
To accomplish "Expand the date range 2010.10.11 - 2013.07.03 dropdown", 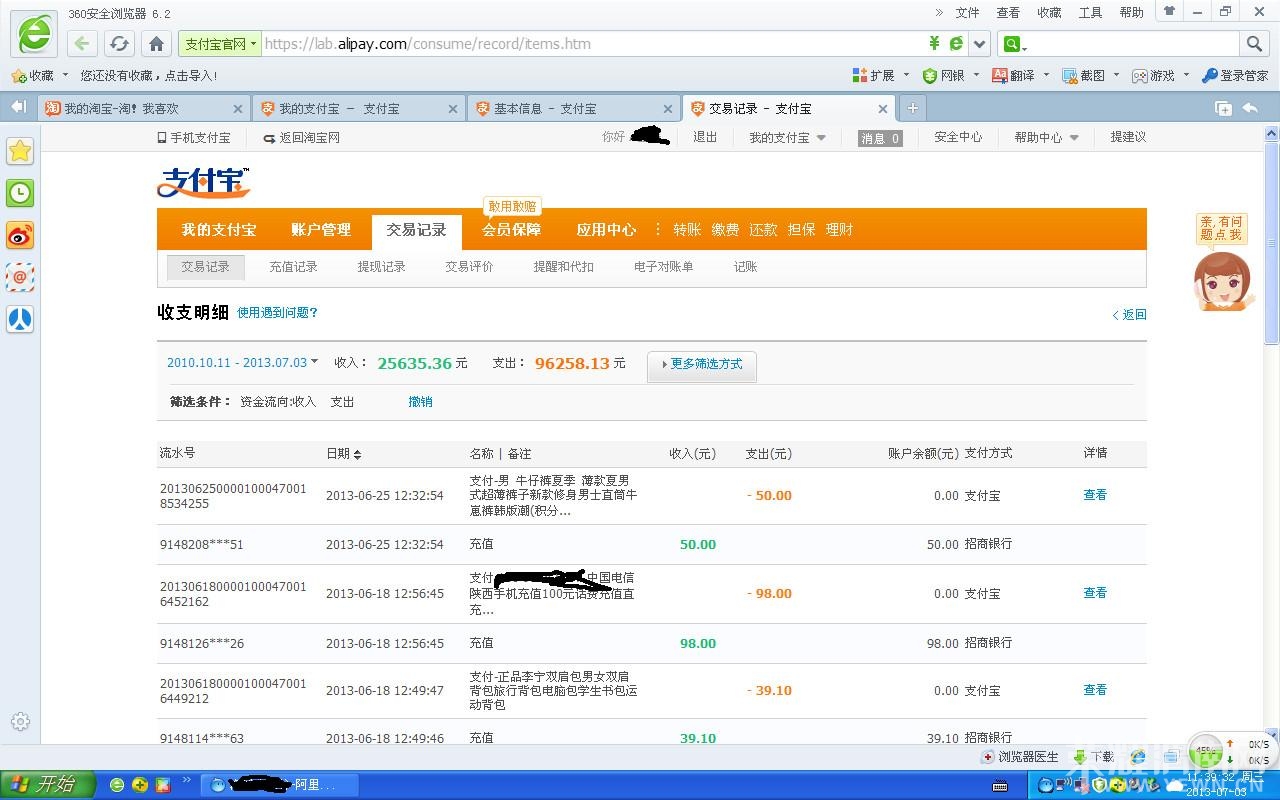I will coord(243,363).
